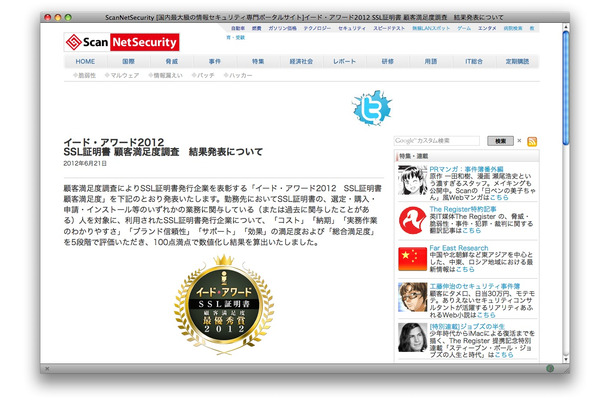Click the scrollbar up arrow

coord(566,27)
